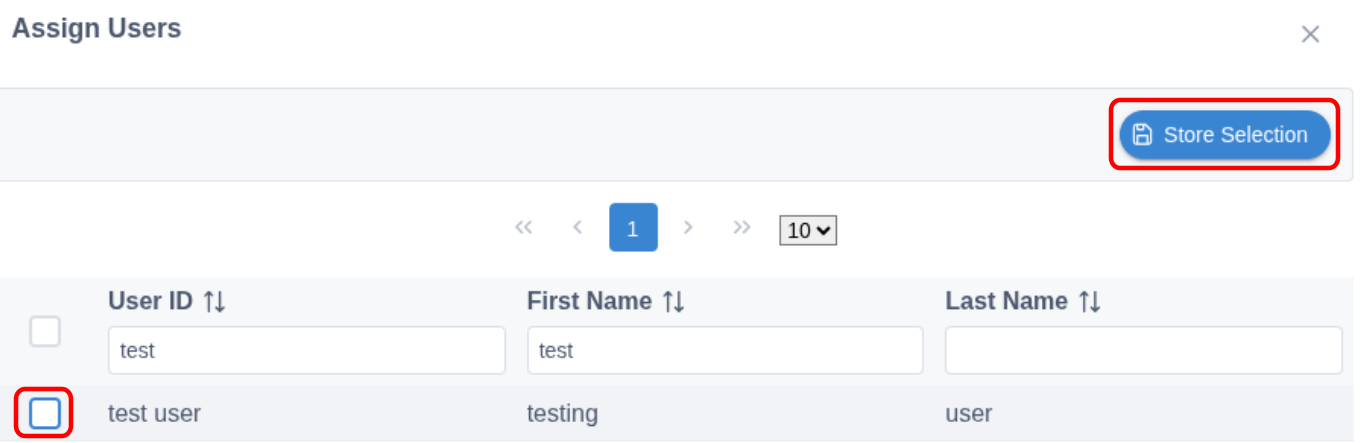1360x443 pixels.
Task: Select the test user table row
Action: (680, 413)
